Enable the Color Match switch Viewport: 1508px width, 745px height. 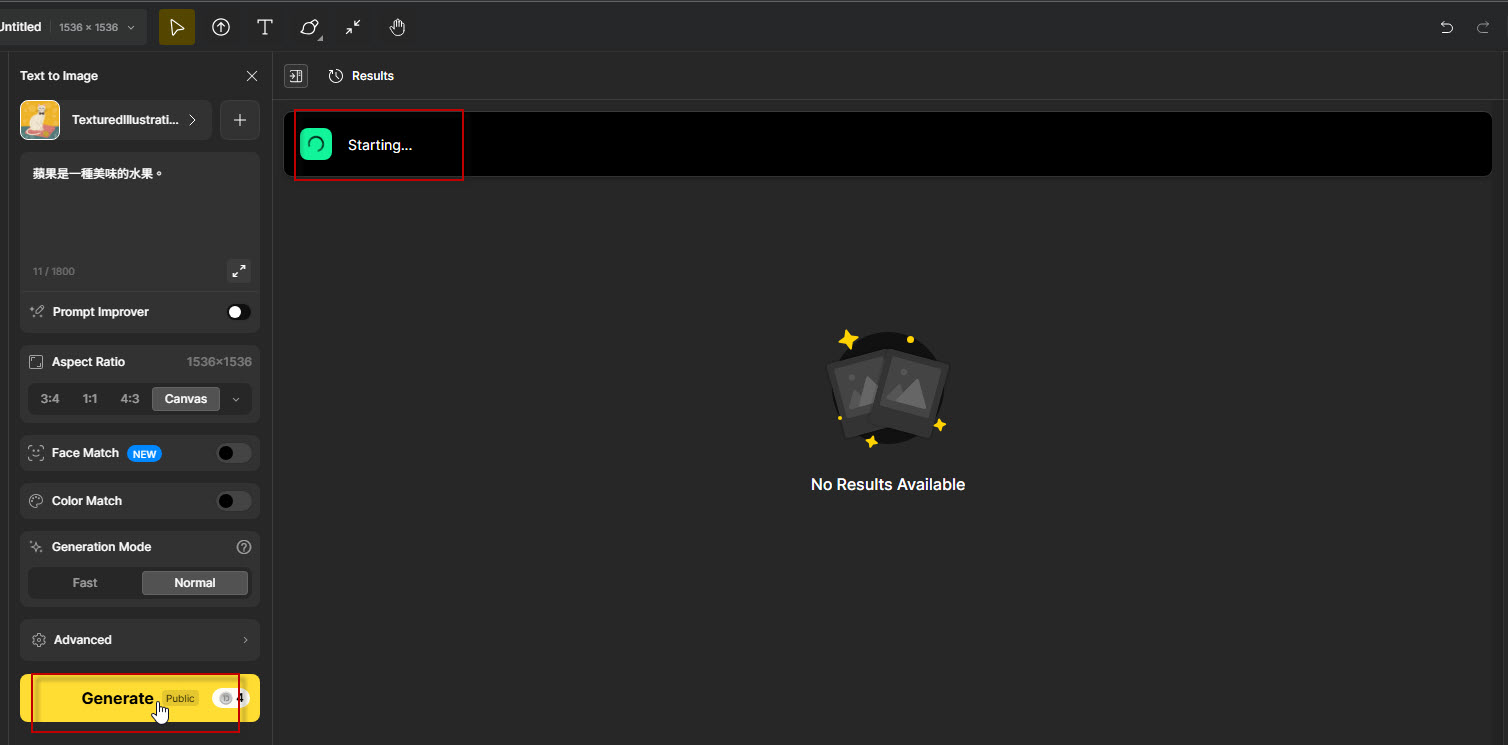[234, 501]
